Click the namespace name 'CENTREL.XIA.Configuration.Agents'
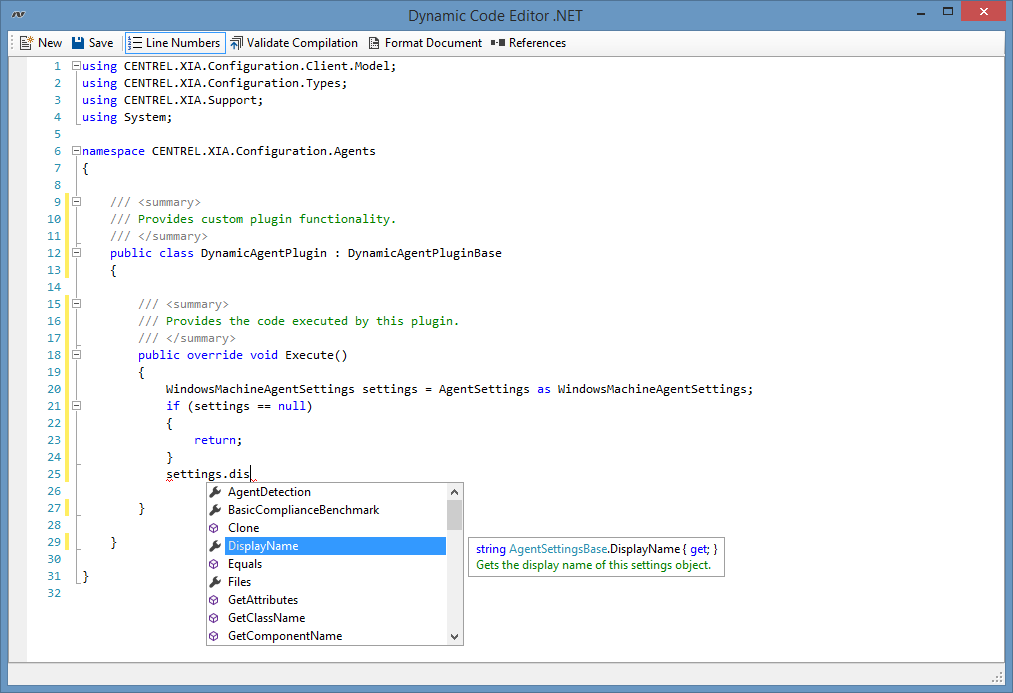Viewport: 1013px width, 693px height. (264, 151)
